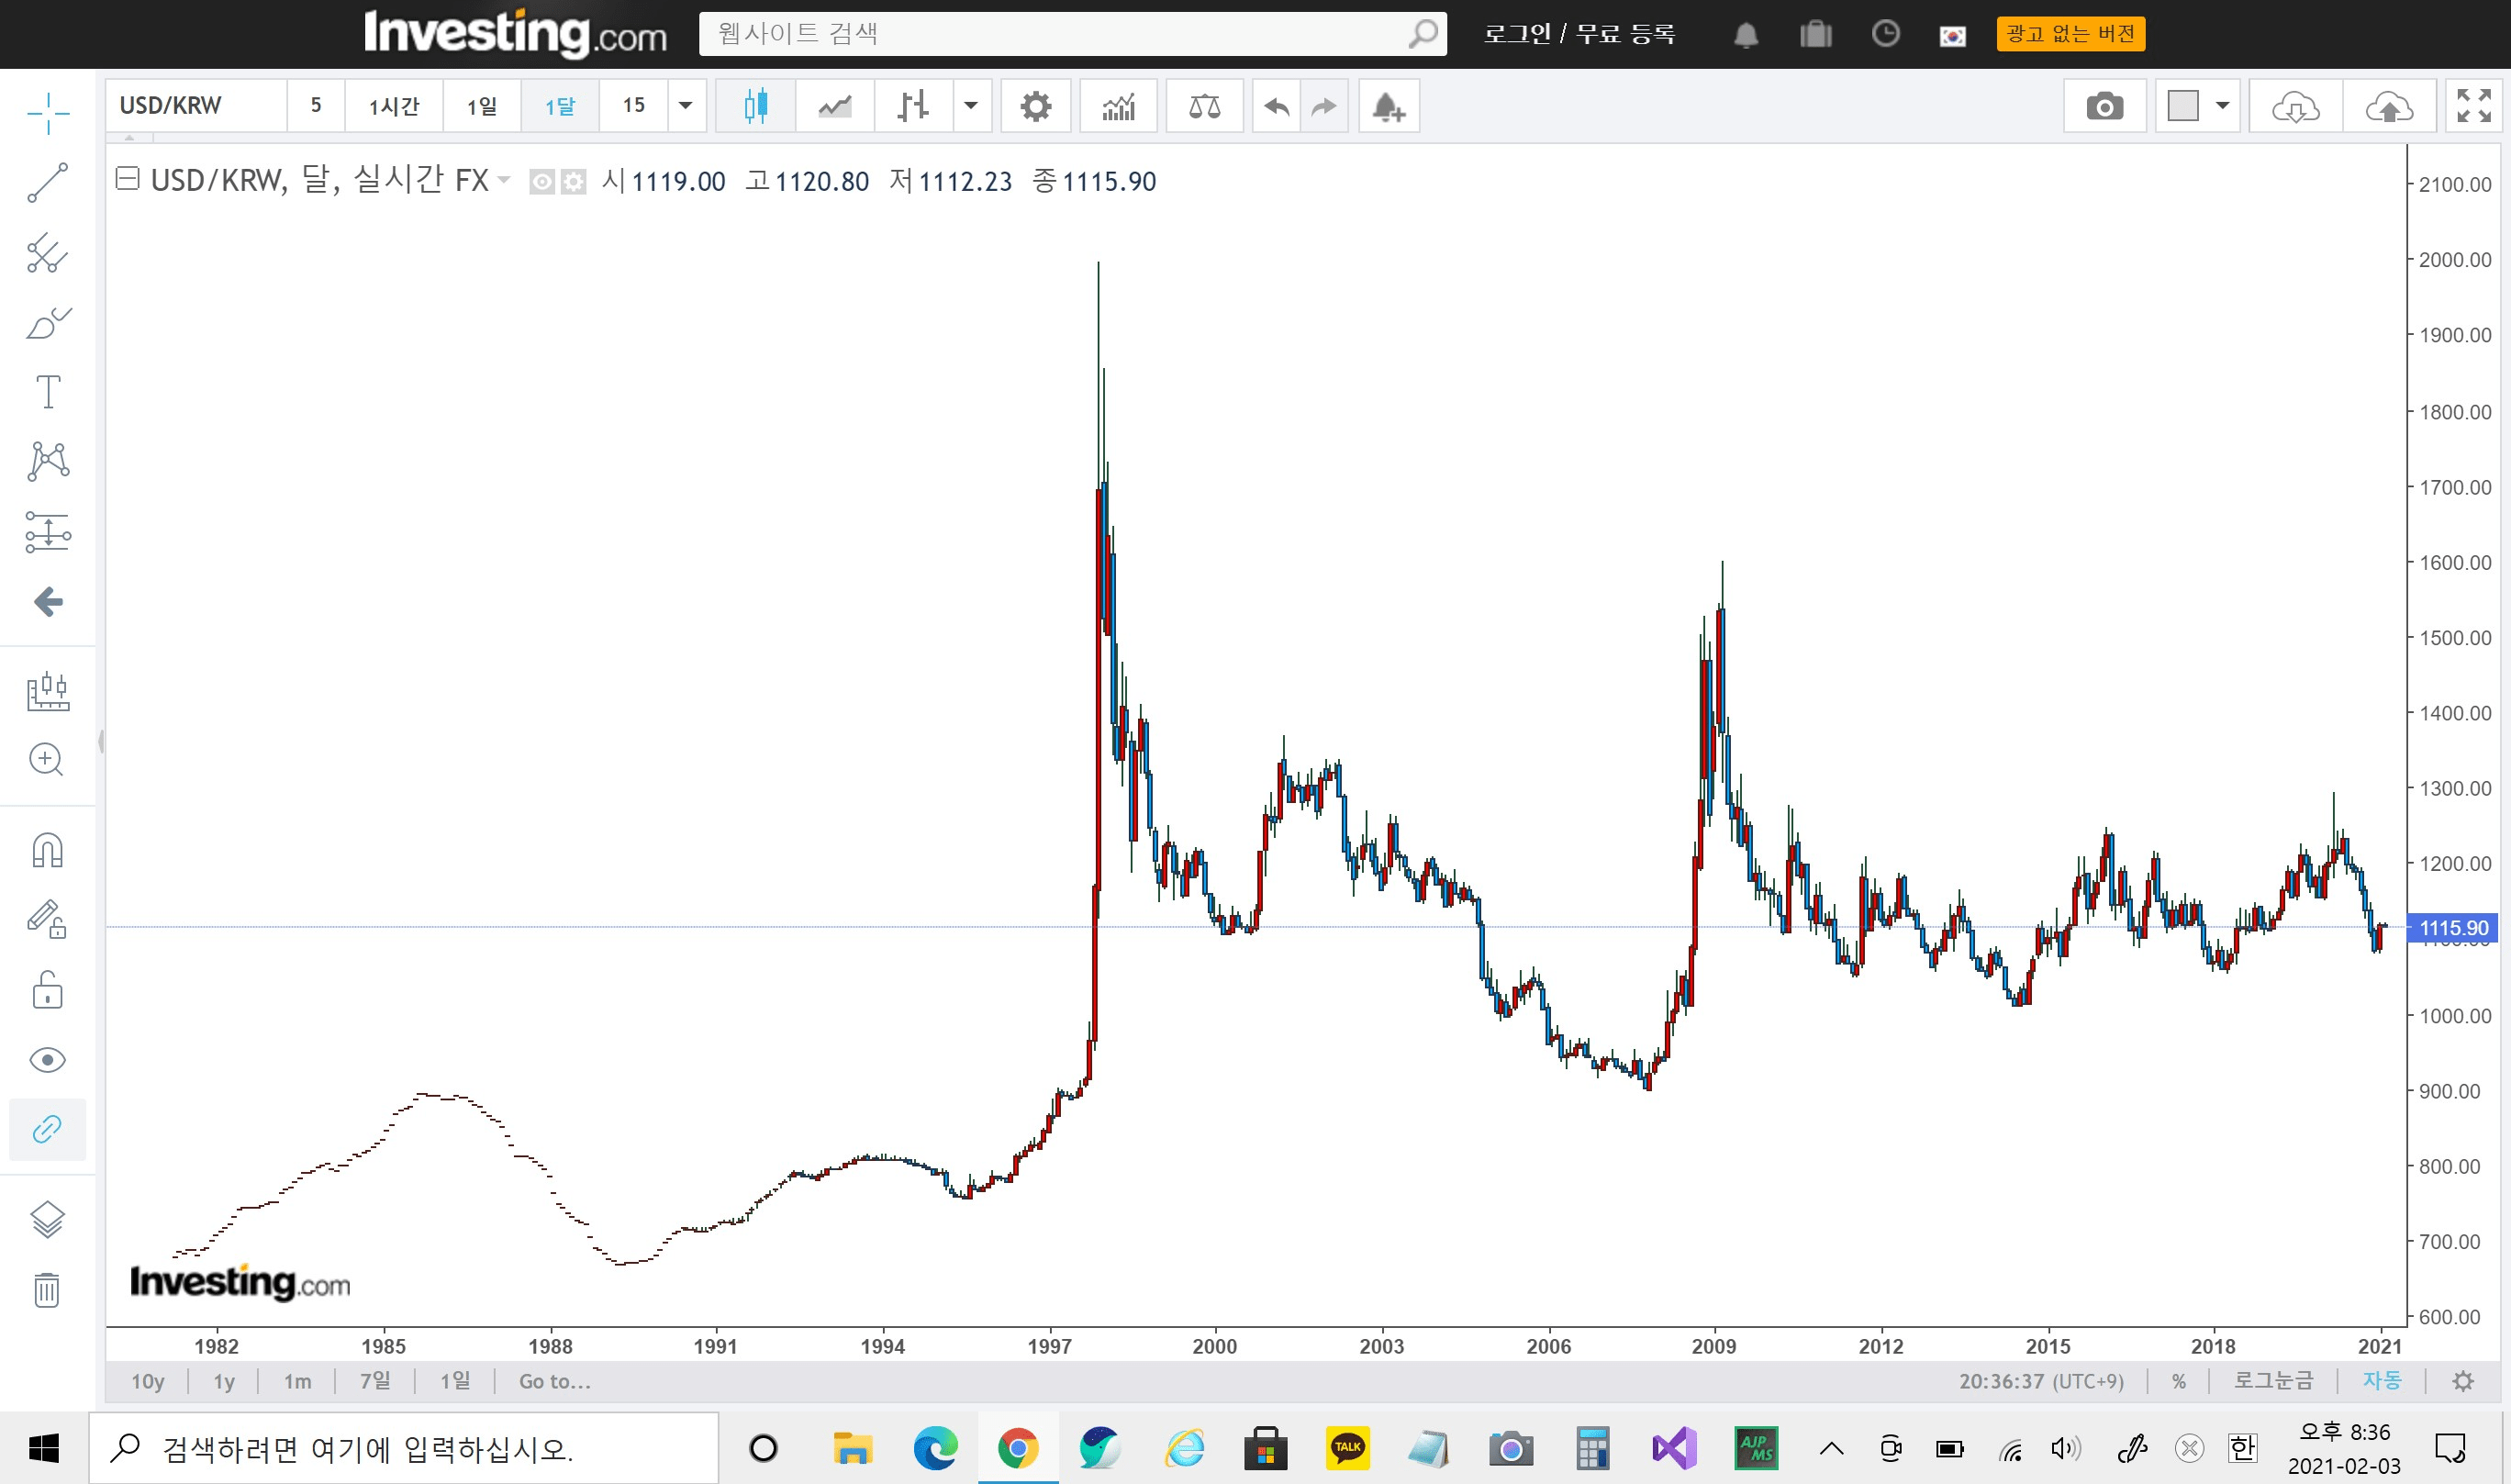Toggle 로그눈금 log scale
2511x1484 pixels.
coord(2274,1381)
